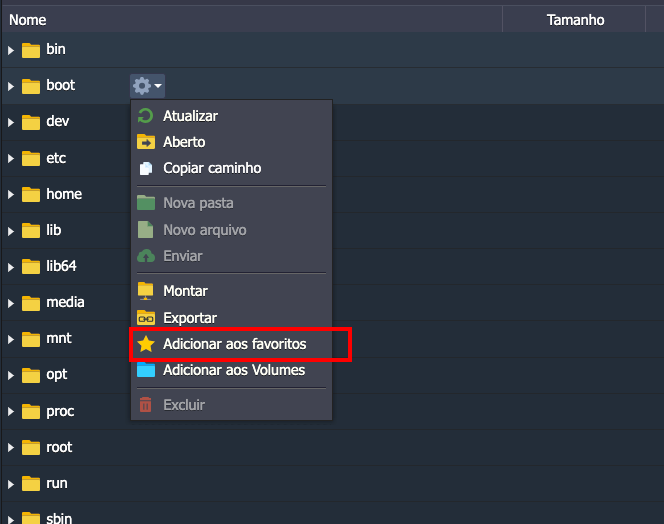Screen dimensions: 664x524
Task: Click the Aberto folder arrow icon
Action: (146, 142)
